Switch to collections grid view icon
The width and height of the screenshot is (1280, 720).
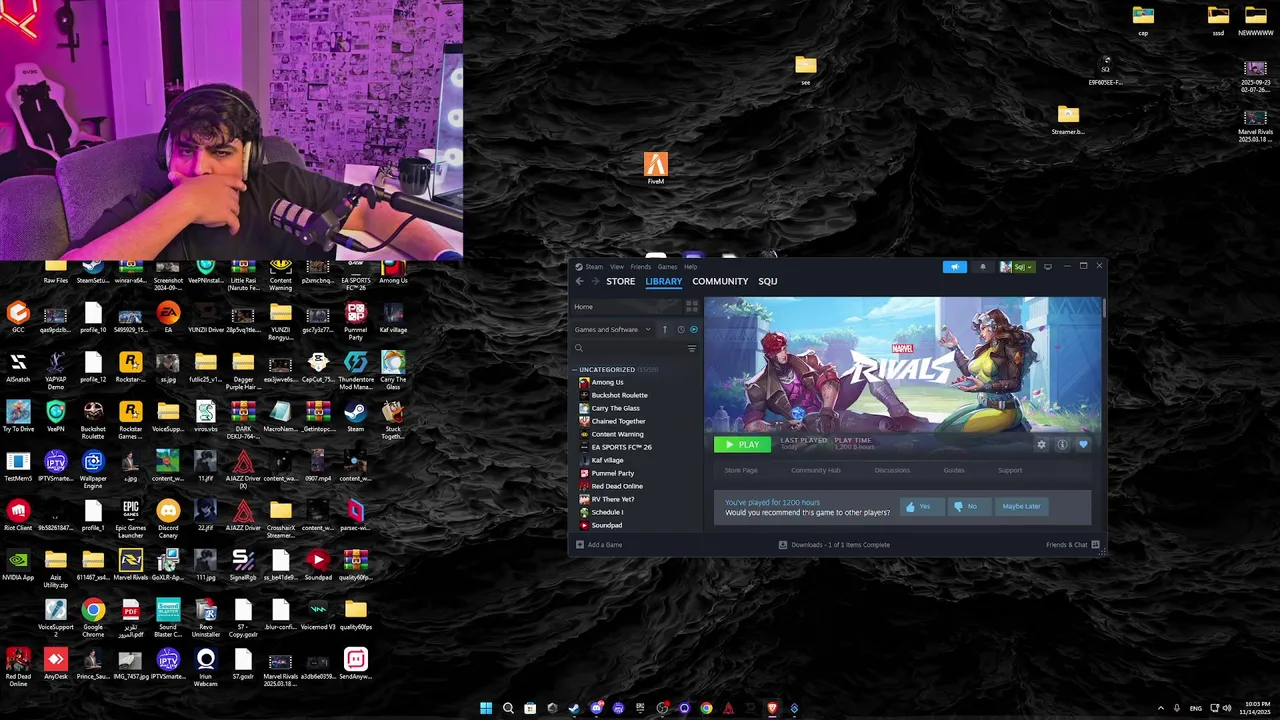pos(691,307)
